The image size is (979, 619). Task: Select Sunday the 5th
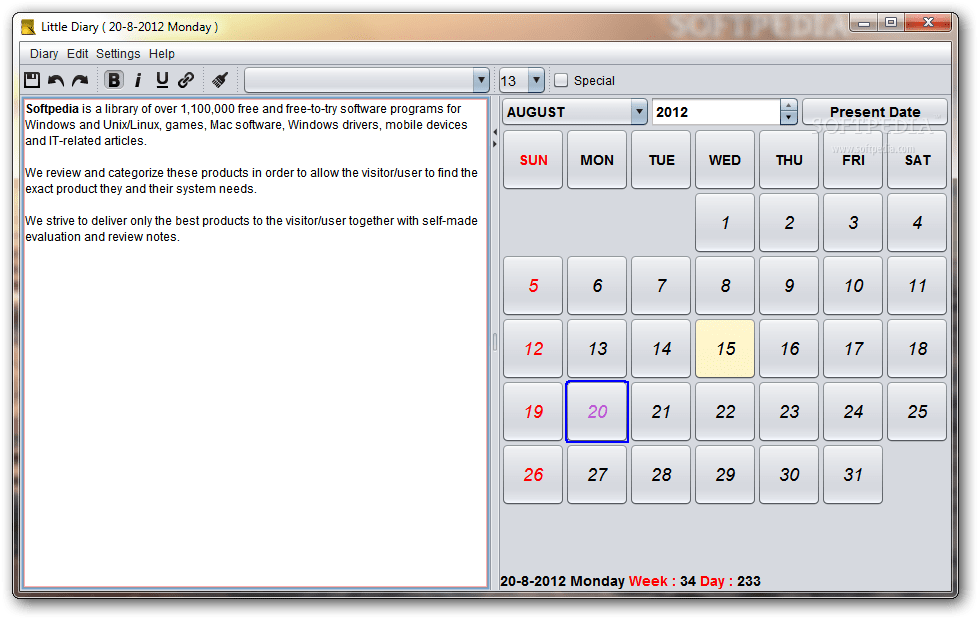point(533,285)
